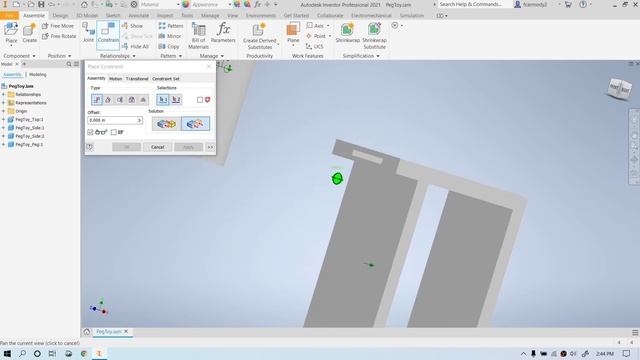The image size is (640, 360).
Task: Click Create Derived Substitutes
Action: pos(260,36)
